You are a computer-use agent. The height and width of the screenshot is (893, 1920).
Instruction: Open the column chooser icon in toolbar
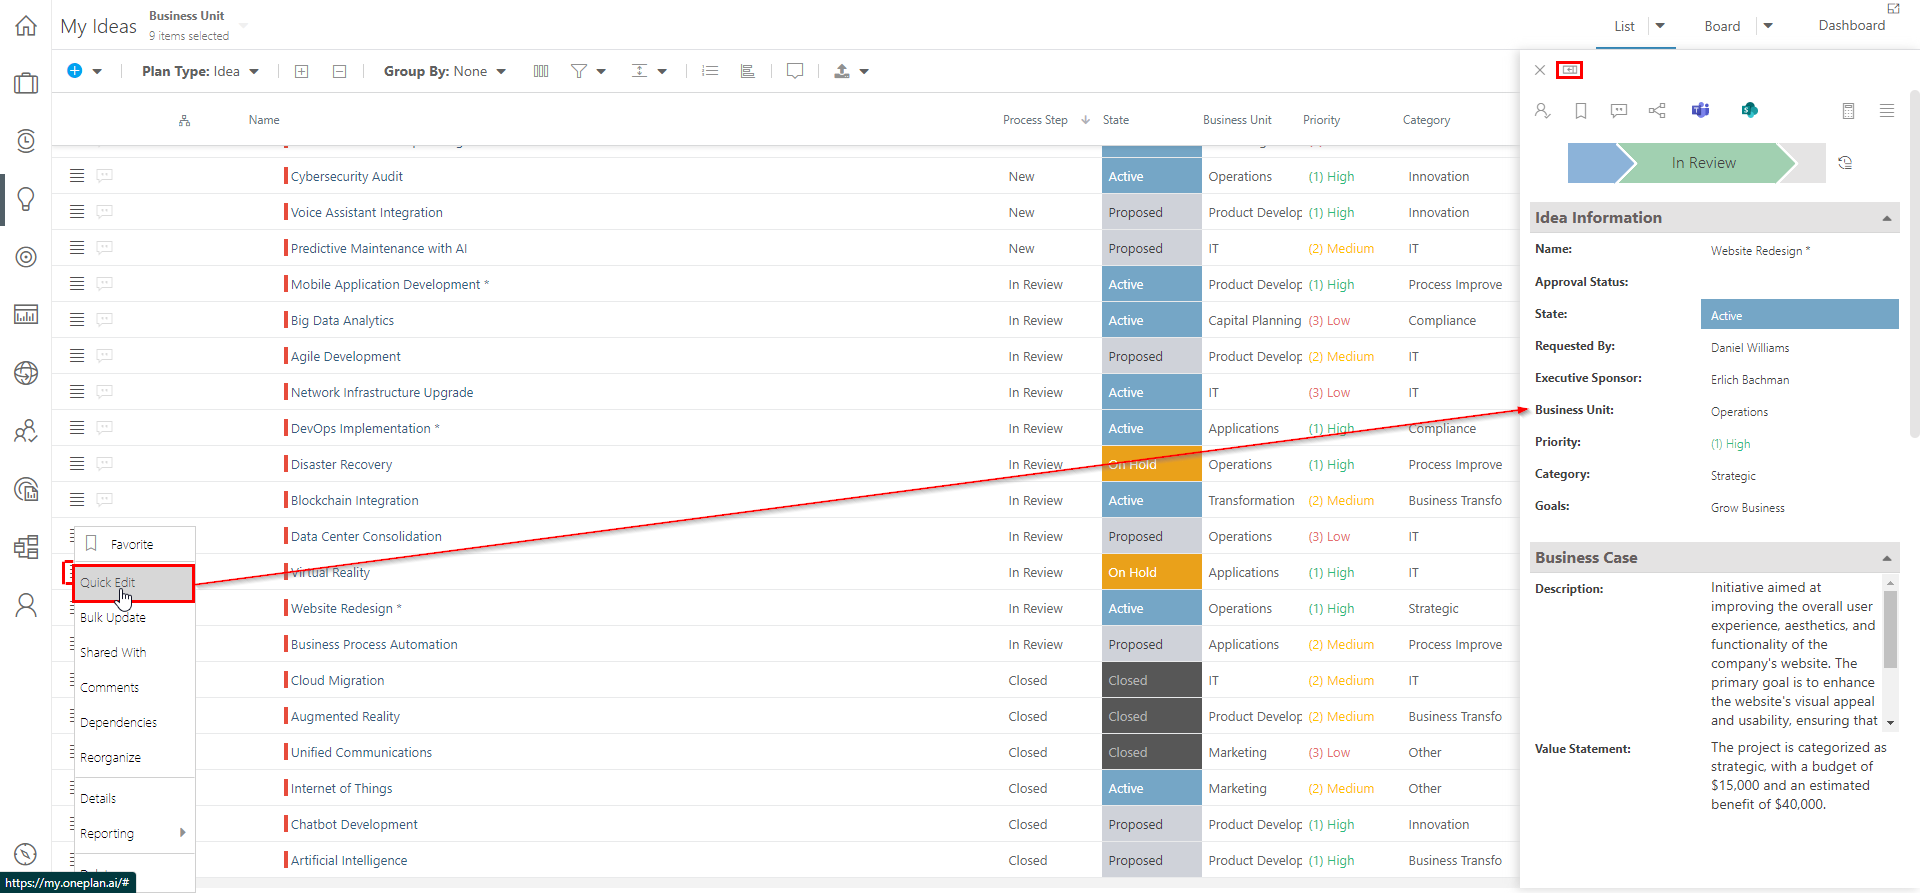tap(541, 71)
